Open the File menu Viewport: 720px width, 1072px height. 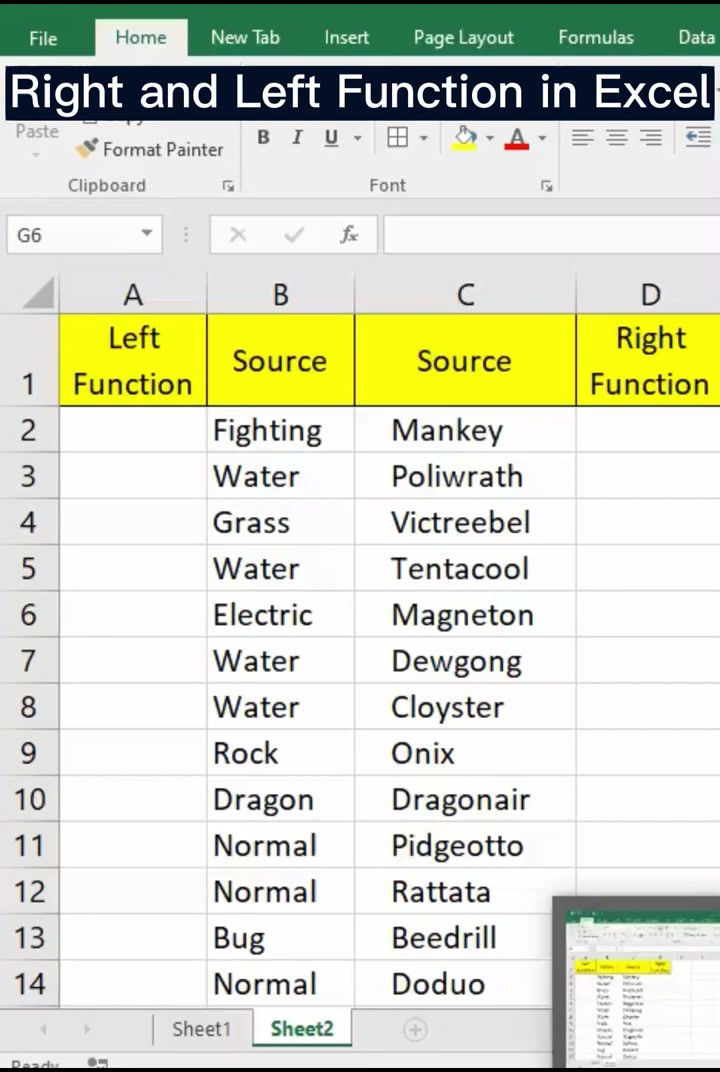pos(43,38)
